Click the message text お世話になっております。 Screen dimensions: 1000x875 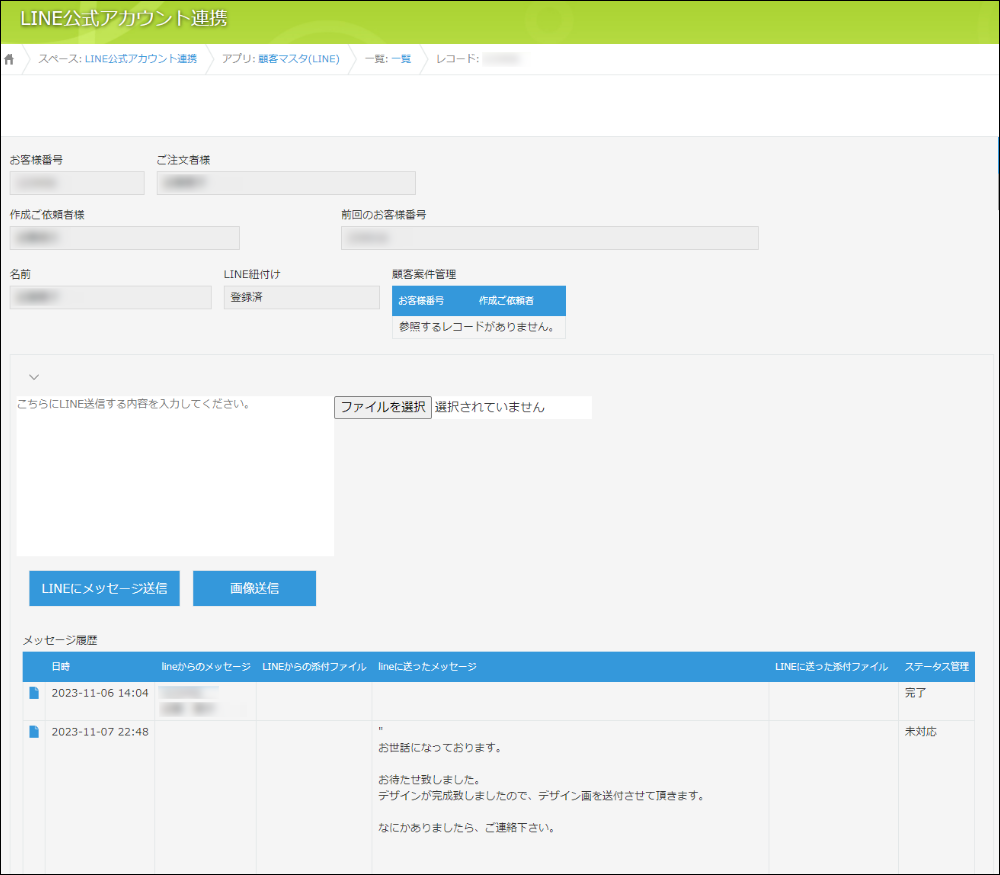439,747
